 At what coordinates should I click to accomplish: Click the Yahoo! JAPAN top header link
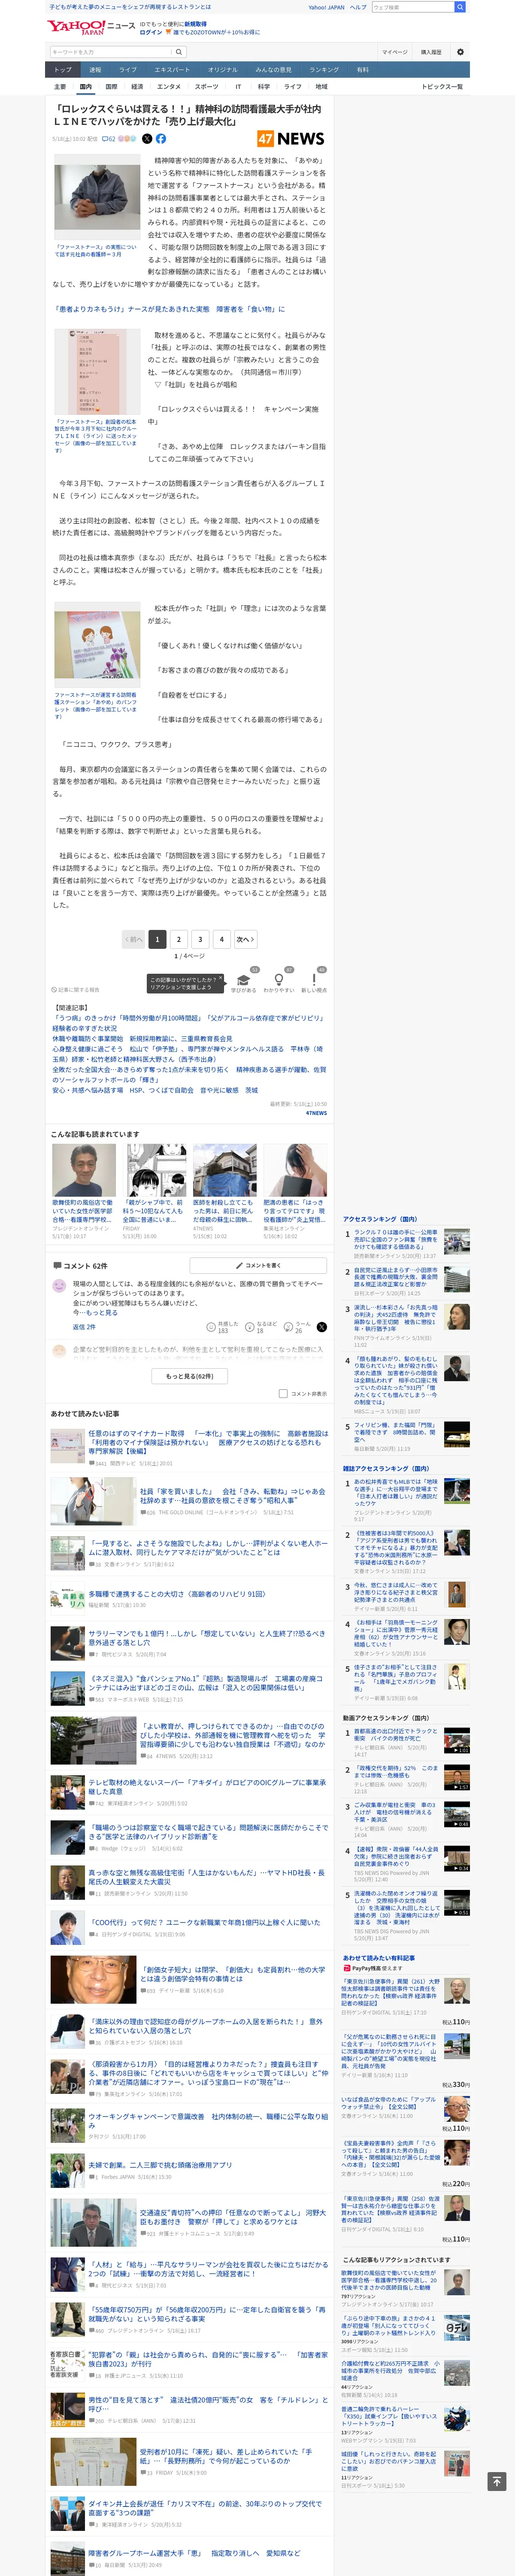click(326, 7)
